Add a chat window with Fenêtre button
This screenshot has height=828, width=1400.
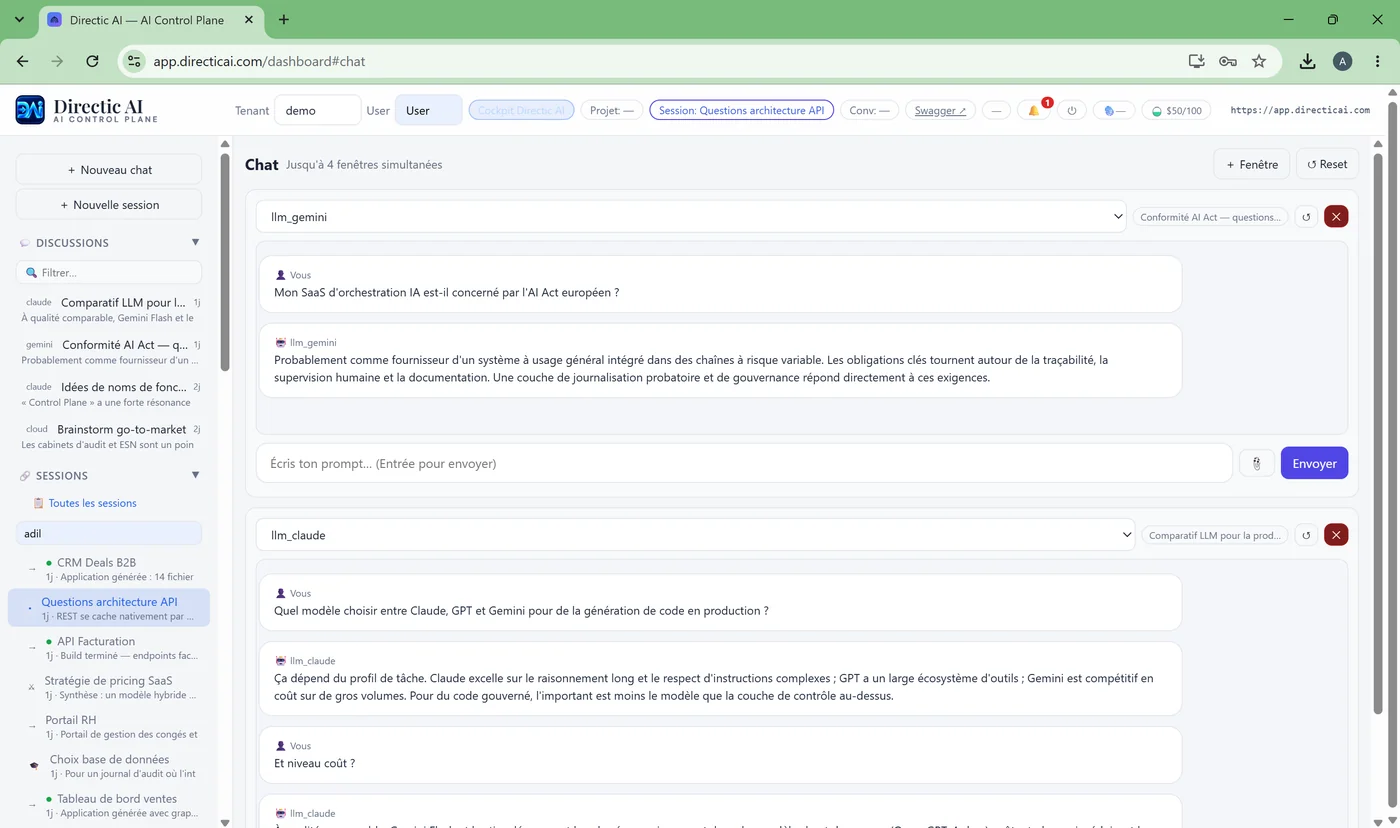pyautogui.click(x=1252, y=164)
